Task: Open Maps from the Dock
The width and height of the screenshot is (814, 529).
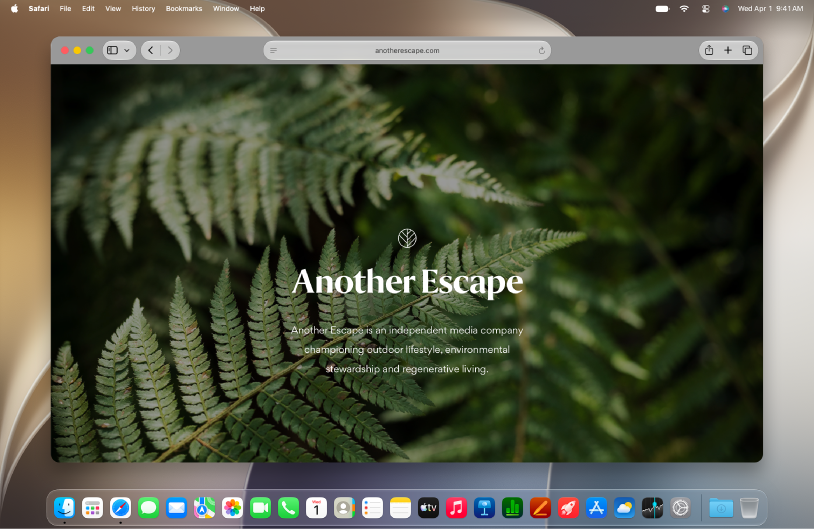Action: (205, 508)
